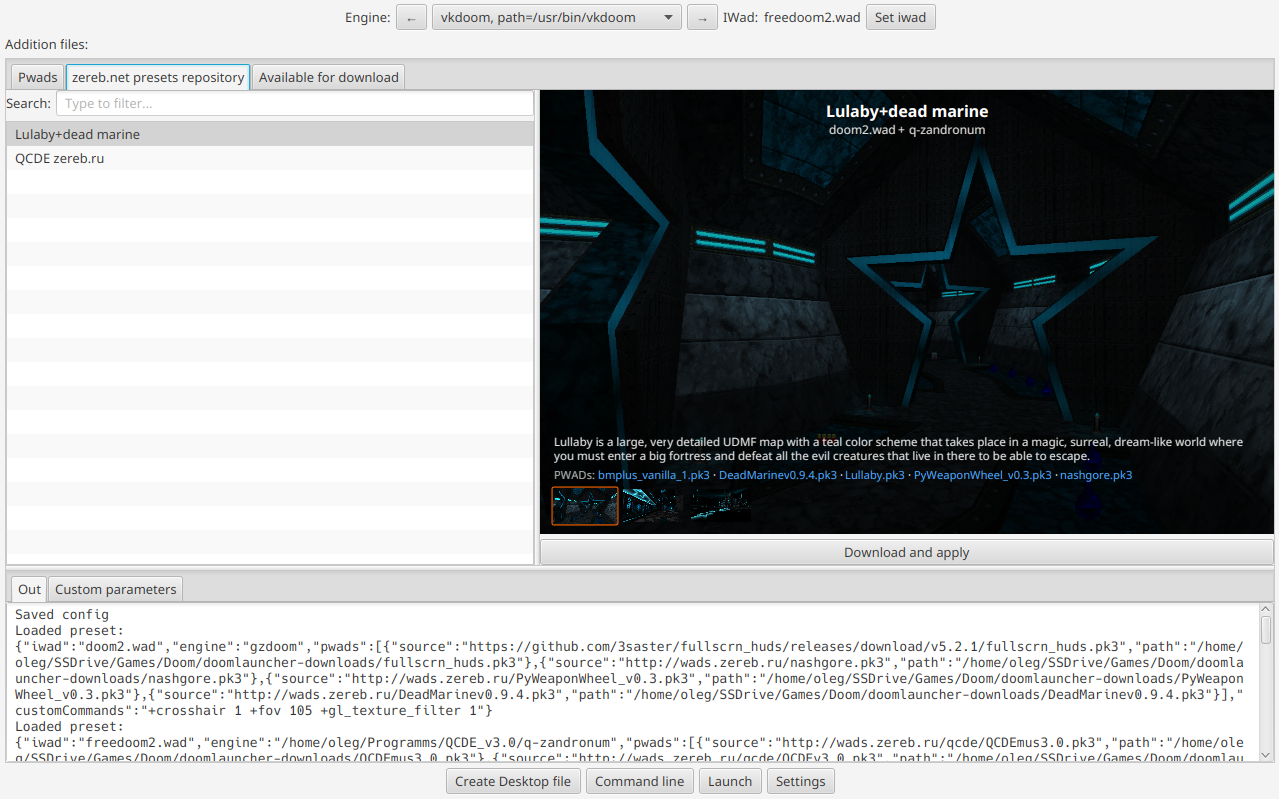Click the first 'Loaded preset:' output line
Viewport: 1279px width, 799px height.
[69, 631]
